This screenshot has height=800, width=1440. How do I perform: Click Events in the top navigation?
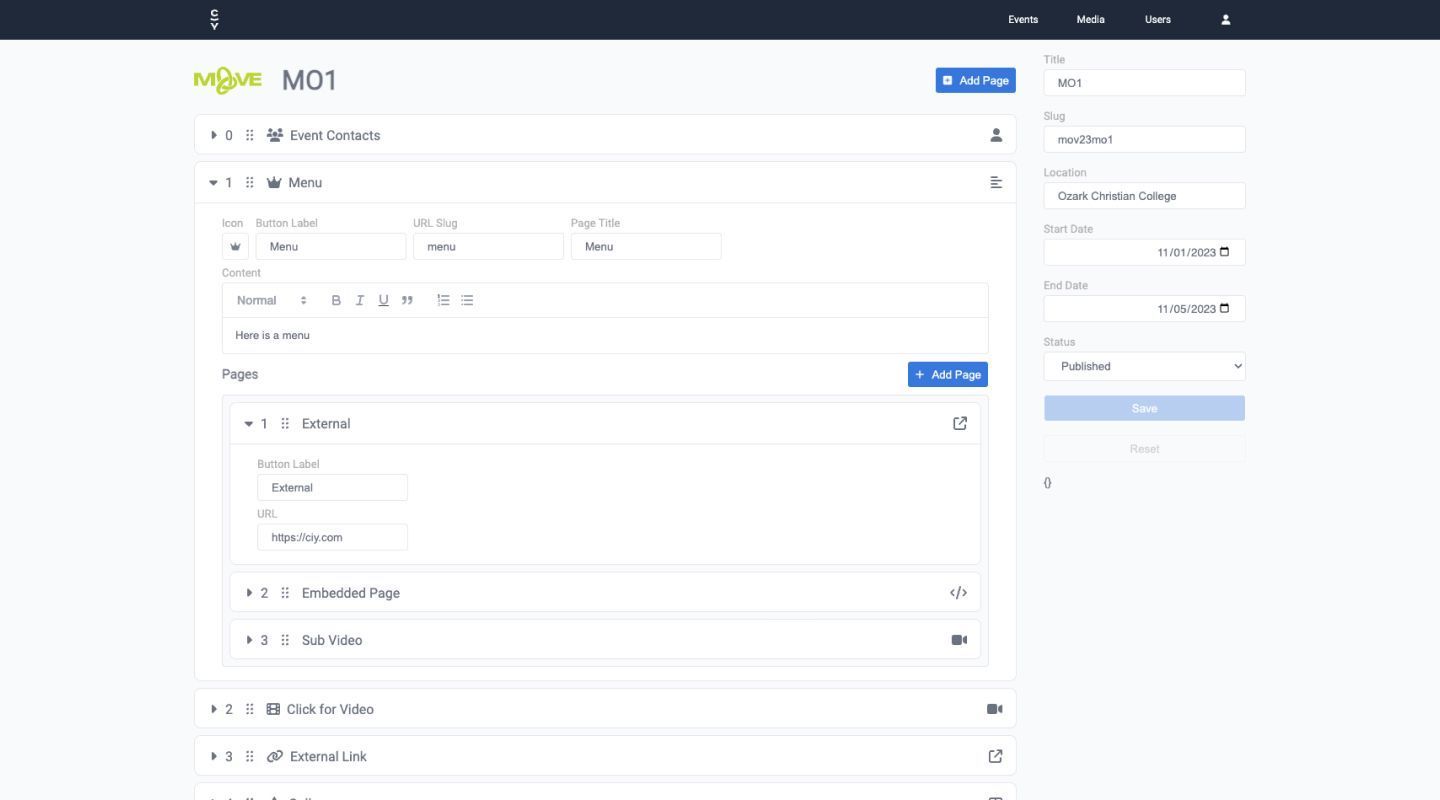pos(1023,19)
